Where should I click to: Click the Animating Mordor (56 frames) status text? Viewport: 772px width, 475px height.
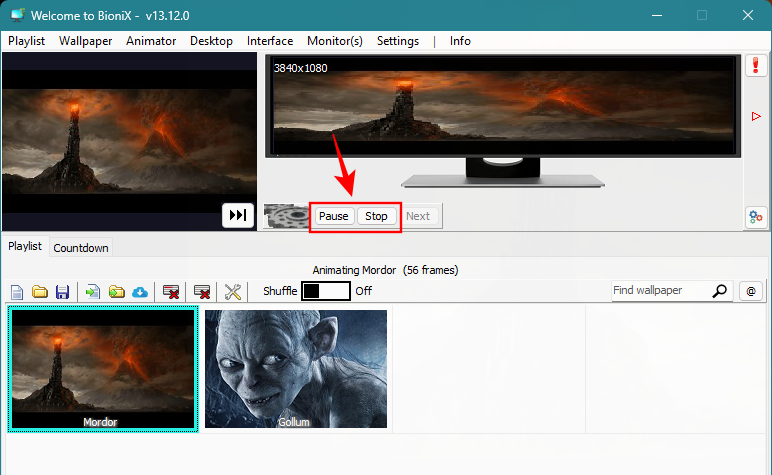[385, 270]
